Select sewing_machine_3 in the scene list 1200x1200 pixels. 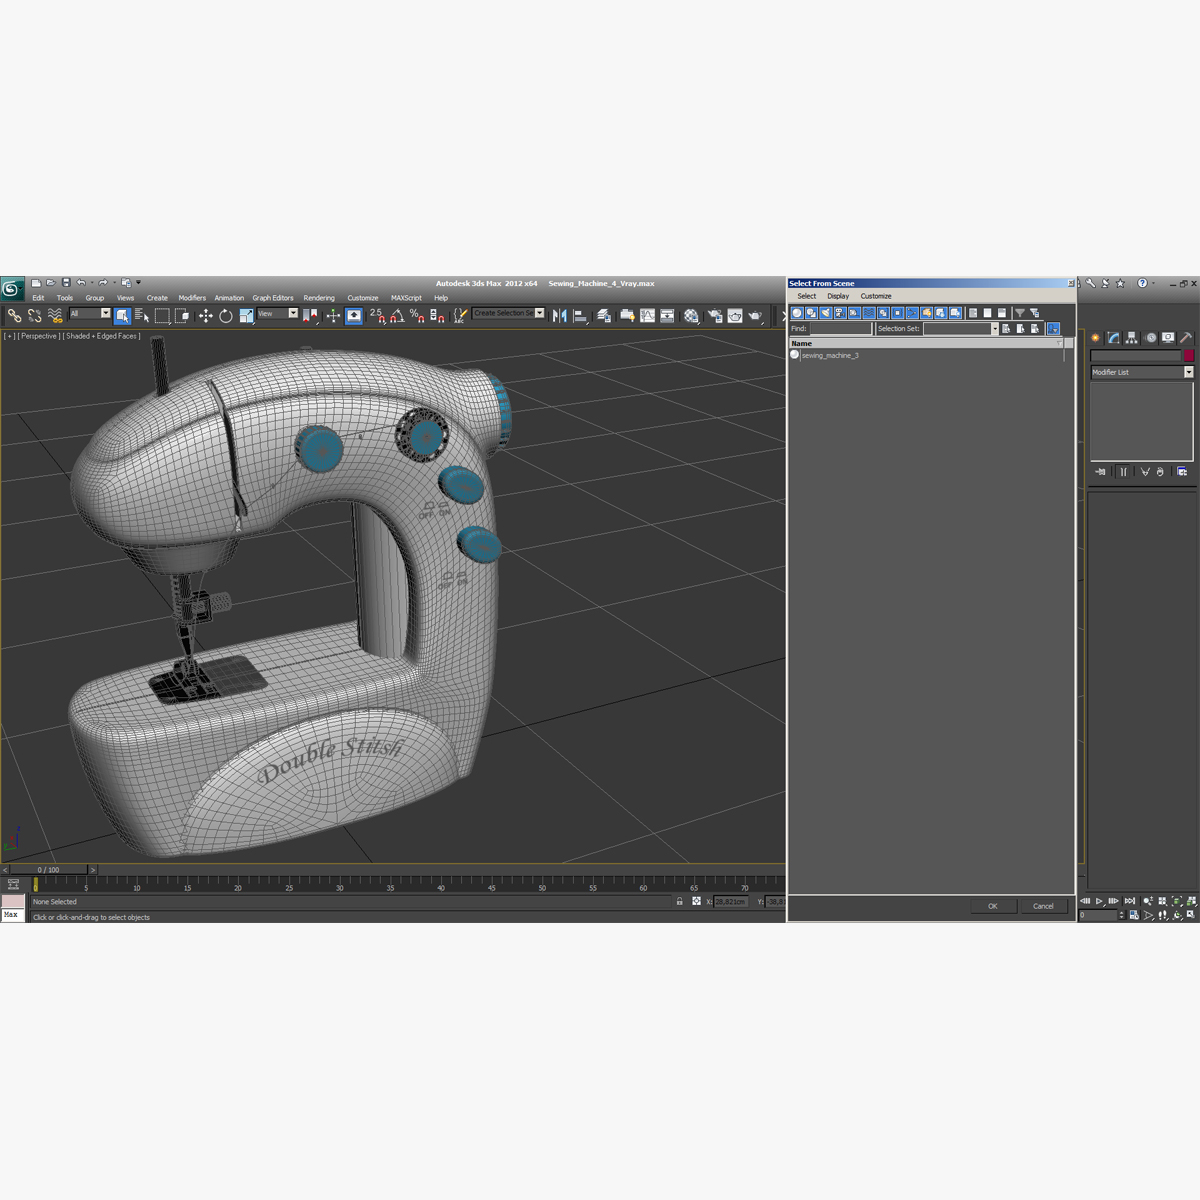click(x=828, y=354)
